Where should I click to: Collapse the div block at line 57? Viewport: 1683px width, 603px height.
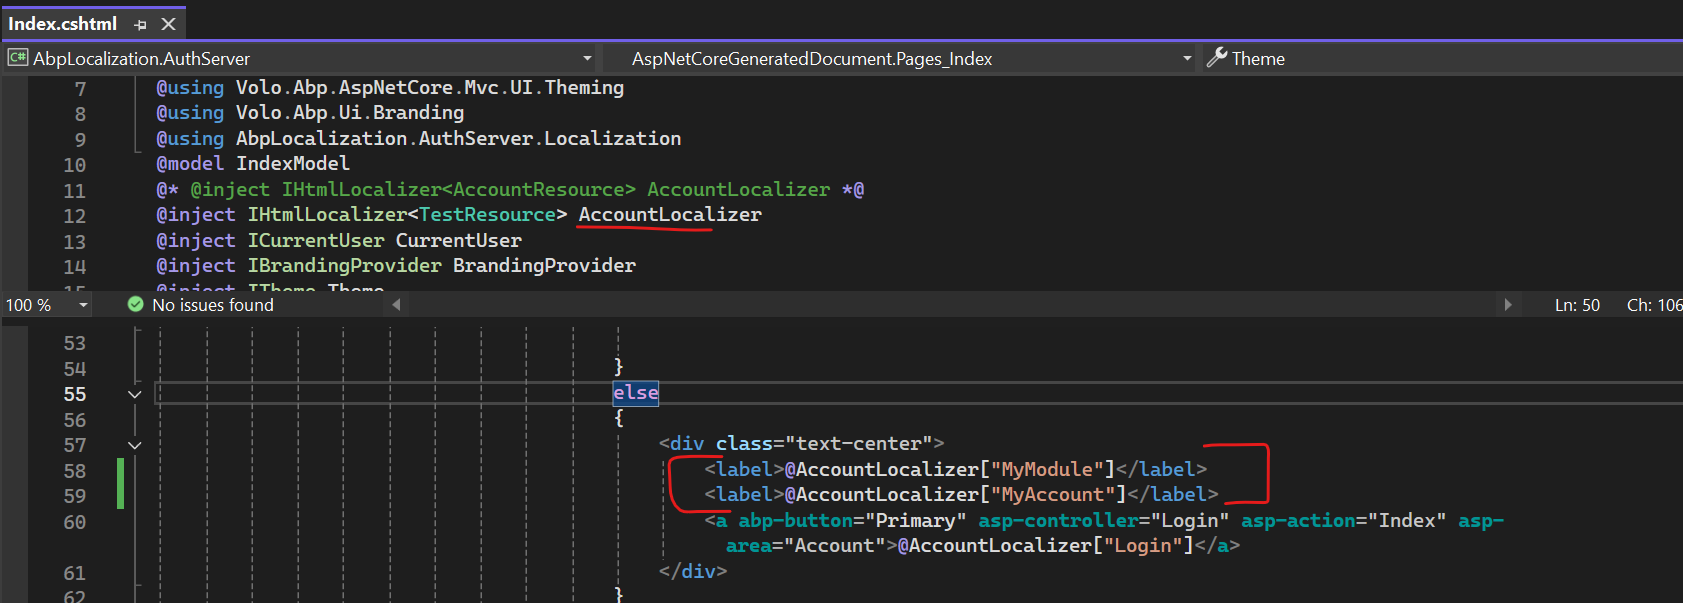click(135, 445)
